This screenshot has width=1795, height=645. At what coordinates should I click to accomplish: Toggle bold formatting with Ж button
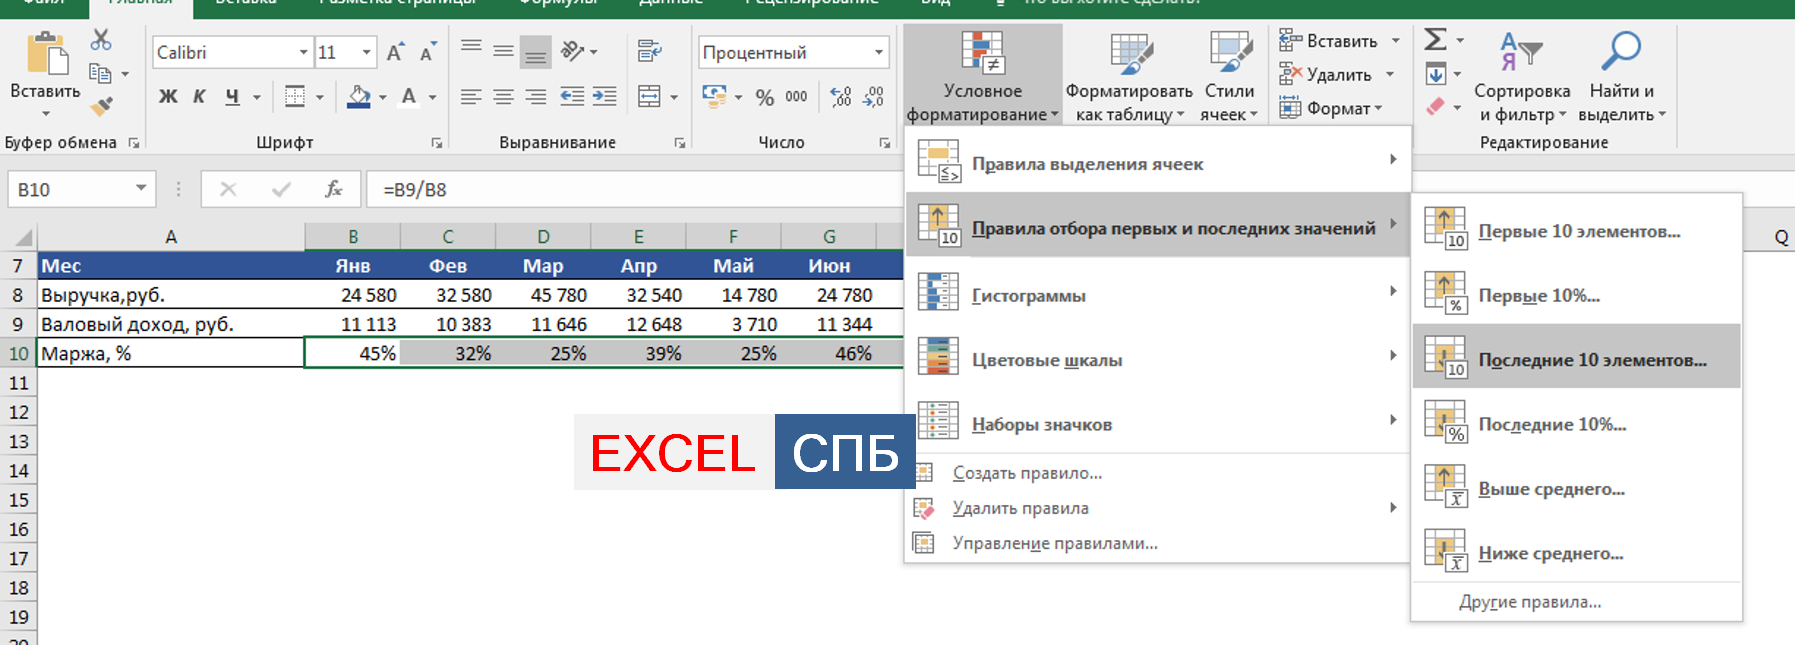(168, 97)
